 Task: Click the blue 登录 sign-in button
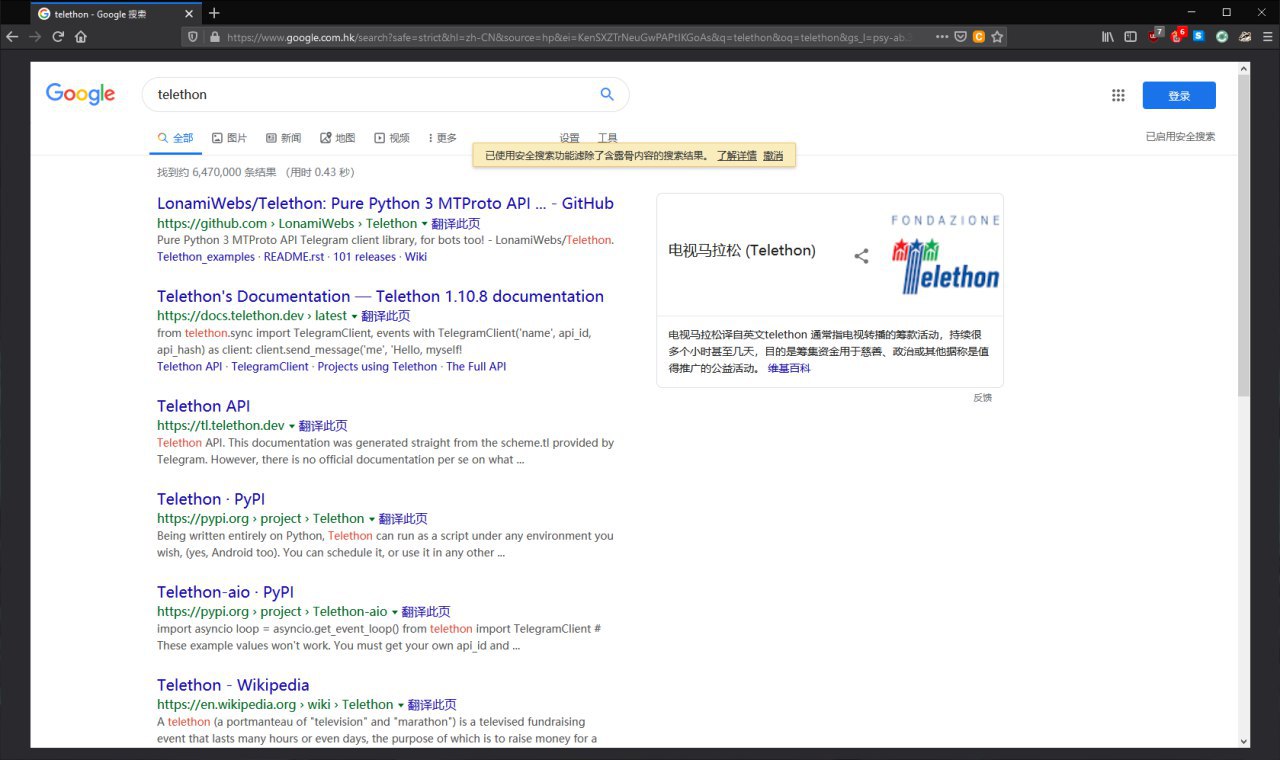pyautogui.click(x=1179, y=95)
